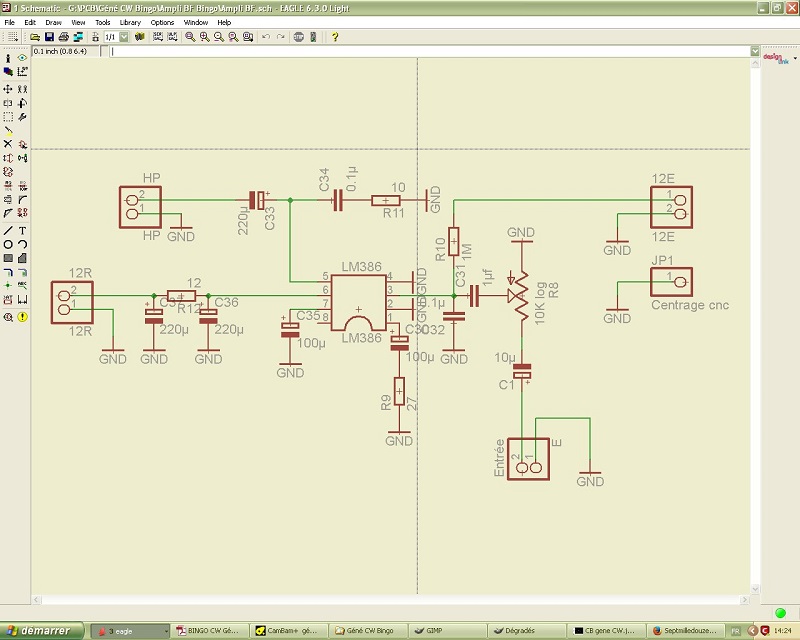The width and height of the screenshot is (800, 640).
Task: Select the Circle drawing tool
Action: [x=8, y=244]
